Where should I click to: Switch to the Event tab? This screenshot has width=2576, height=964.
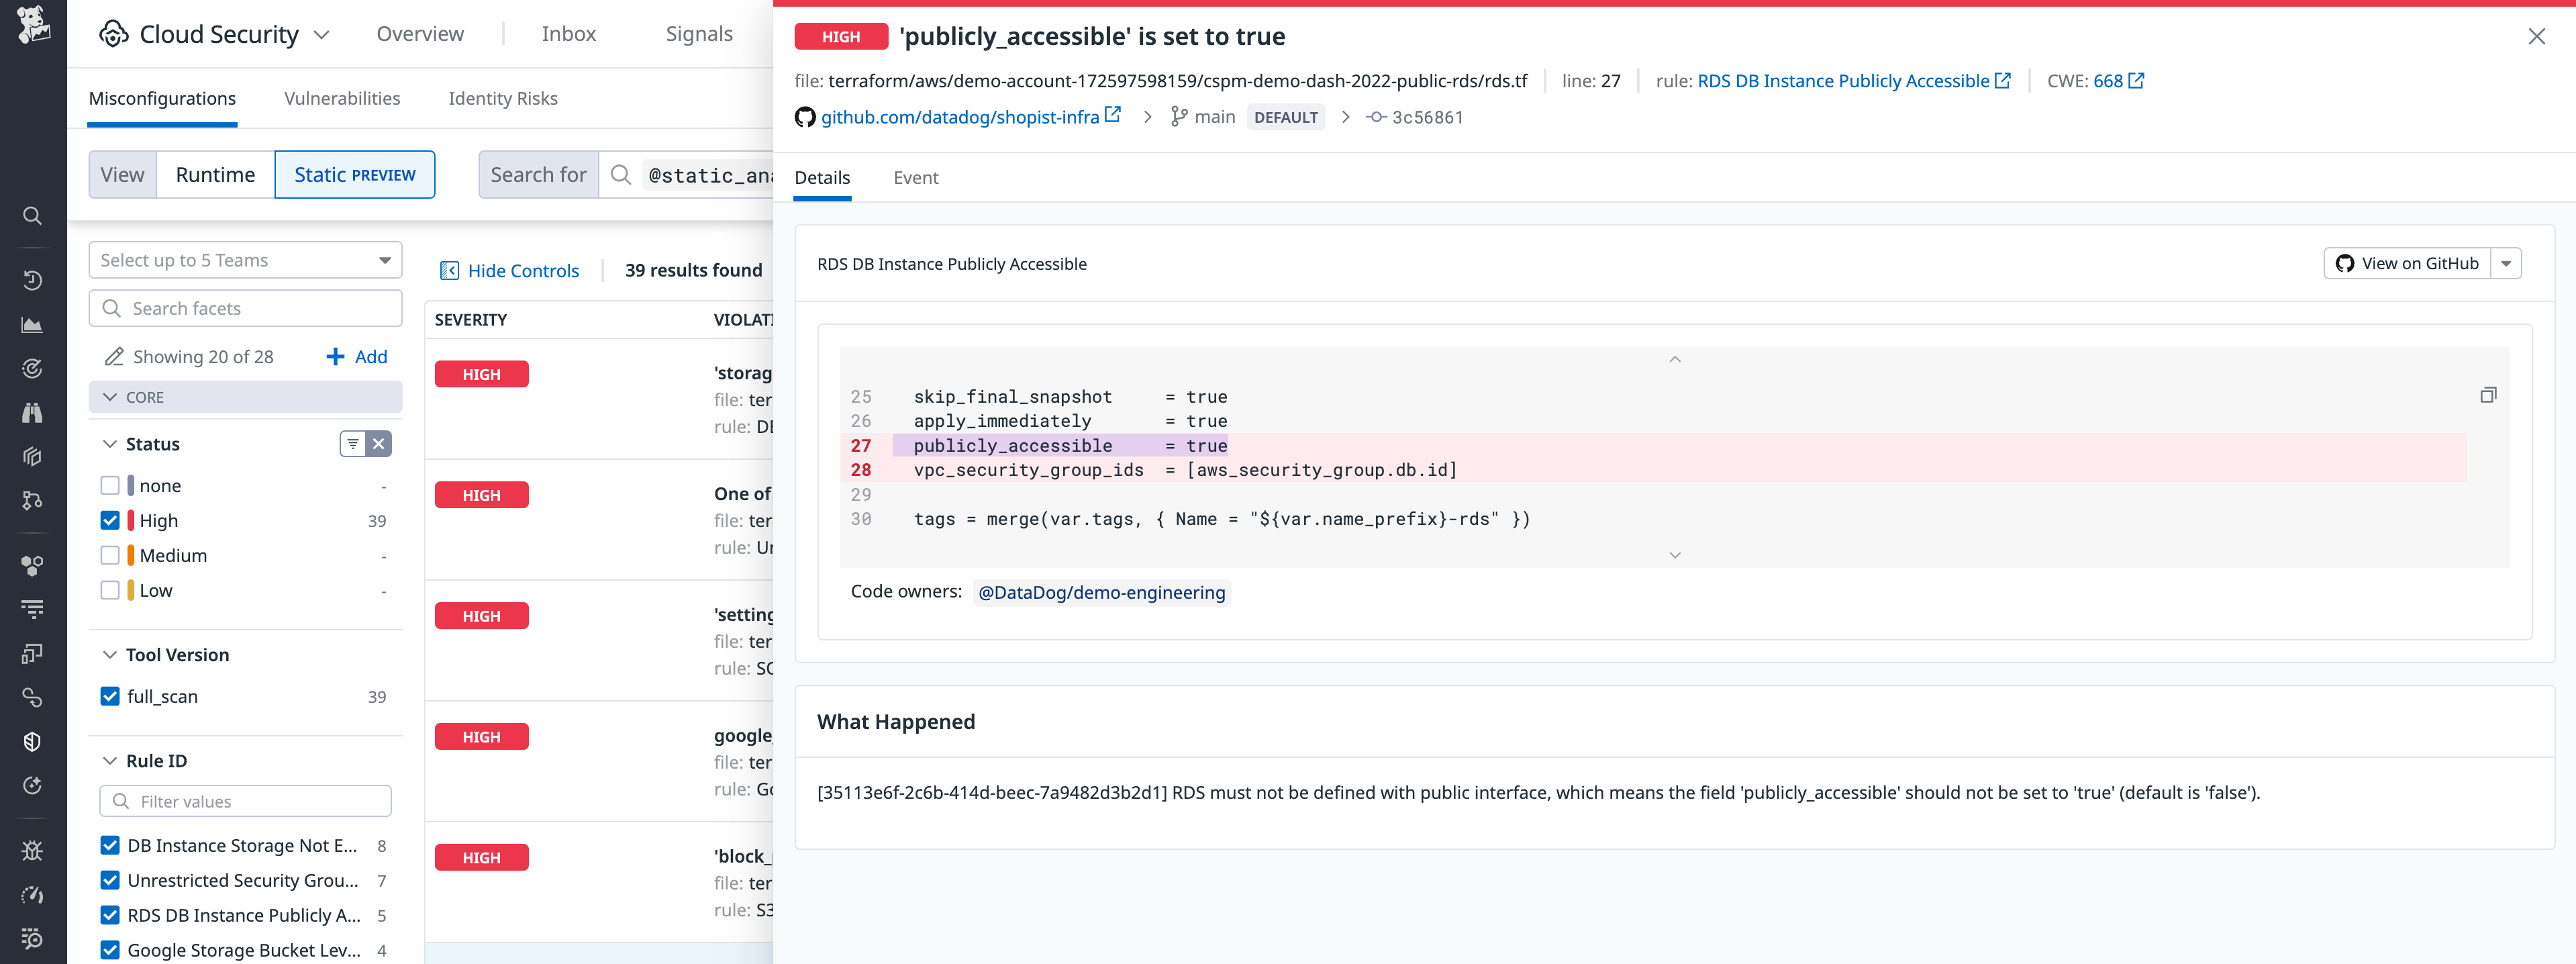point(915,177)
